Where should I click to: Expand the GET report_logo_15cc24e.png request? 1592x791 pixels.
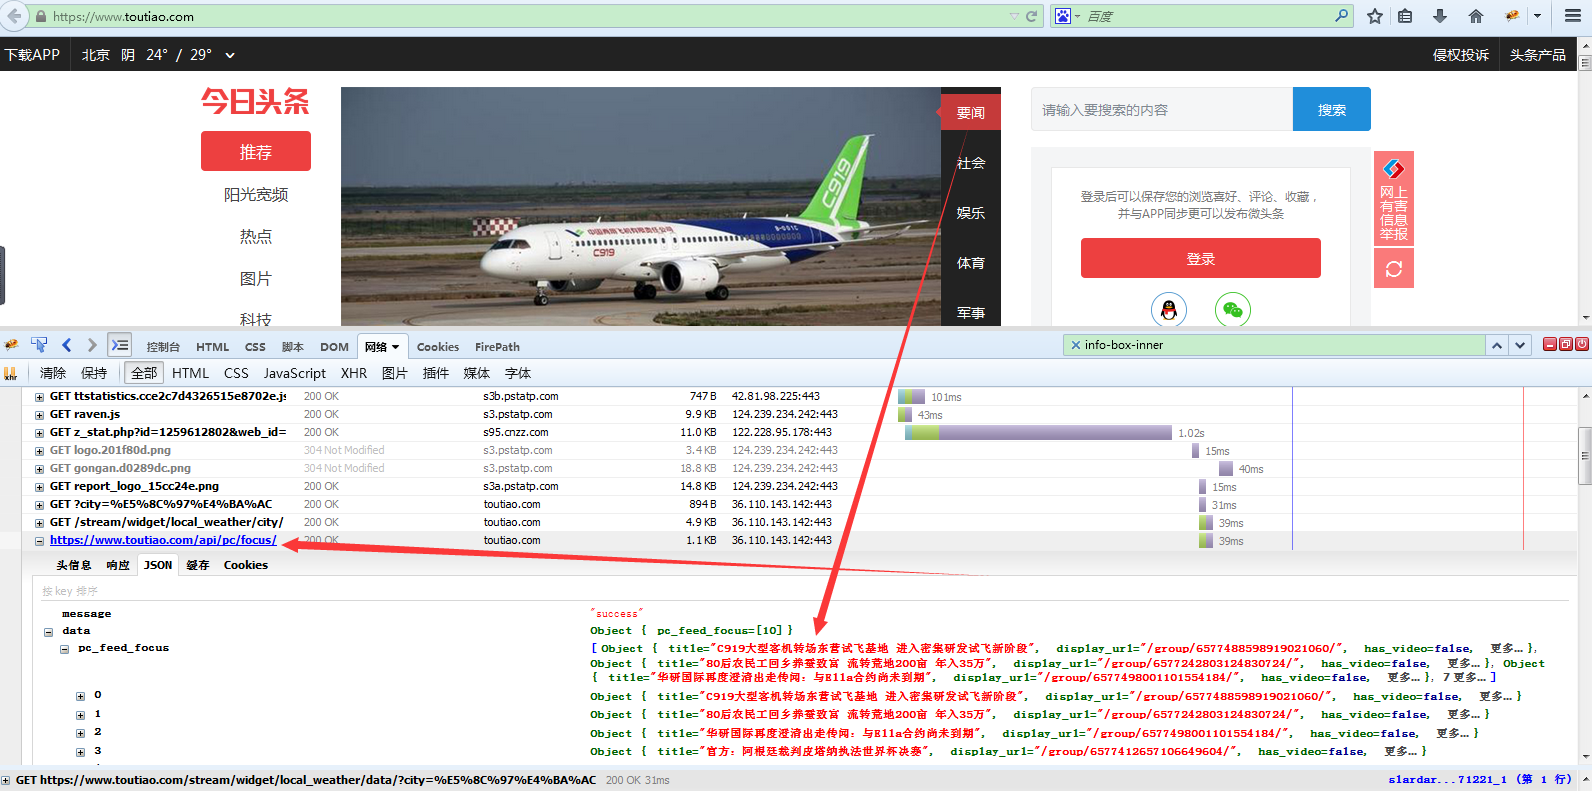coord(39,487)
